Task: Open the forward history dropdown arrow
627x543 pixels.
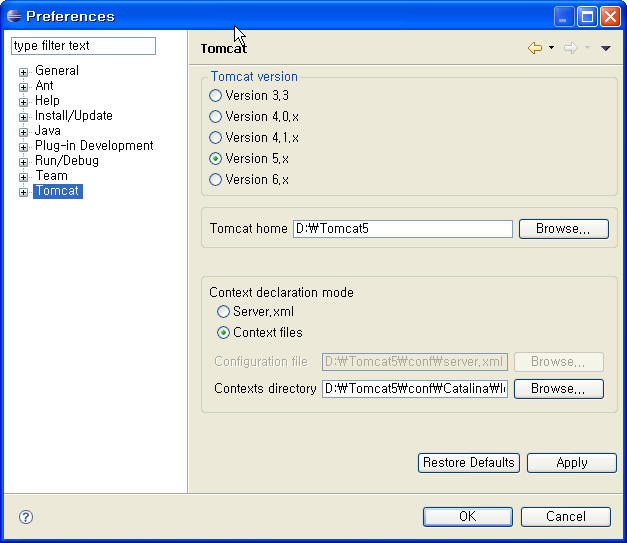Action: pyautogui.click(x=587, y=48)
